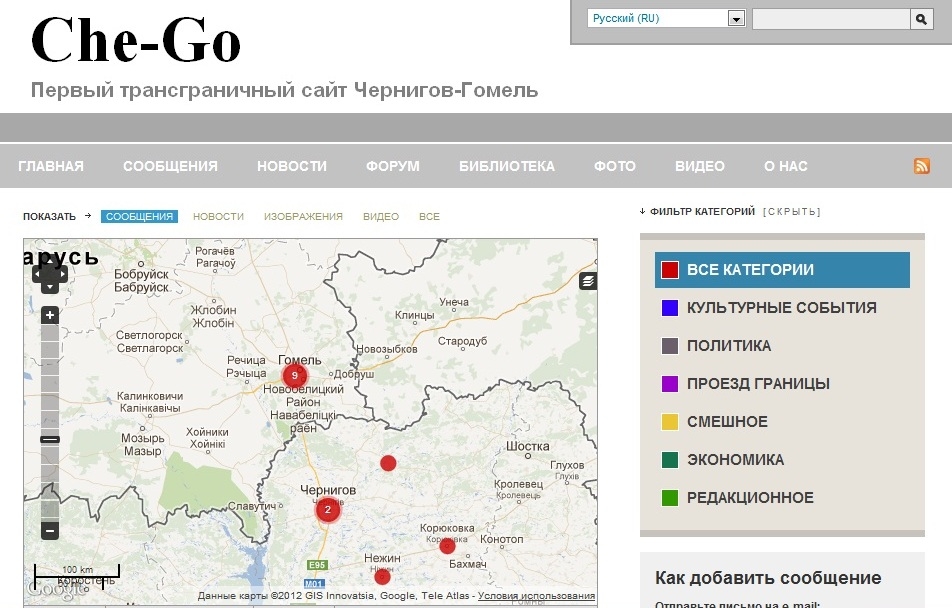Pan the map up with arrow control
The width and height of the screenshot is (952, 608).
click(50, 259)
